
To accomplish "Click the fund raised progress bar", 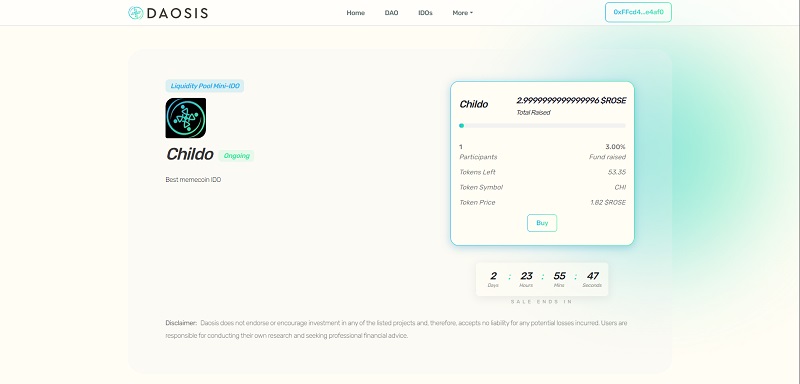I will (542, 125).
